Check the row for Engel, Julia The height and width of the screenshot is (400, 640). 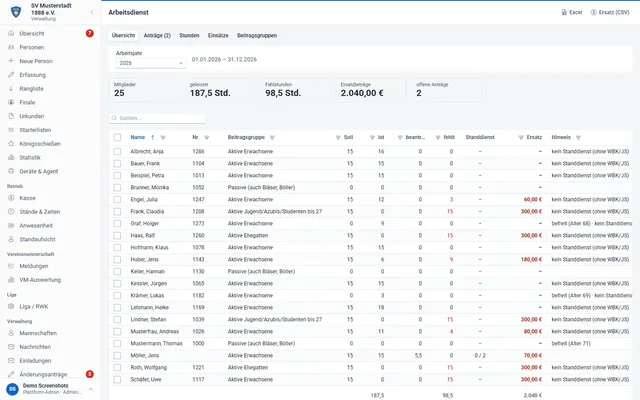(x=117, y=200)
